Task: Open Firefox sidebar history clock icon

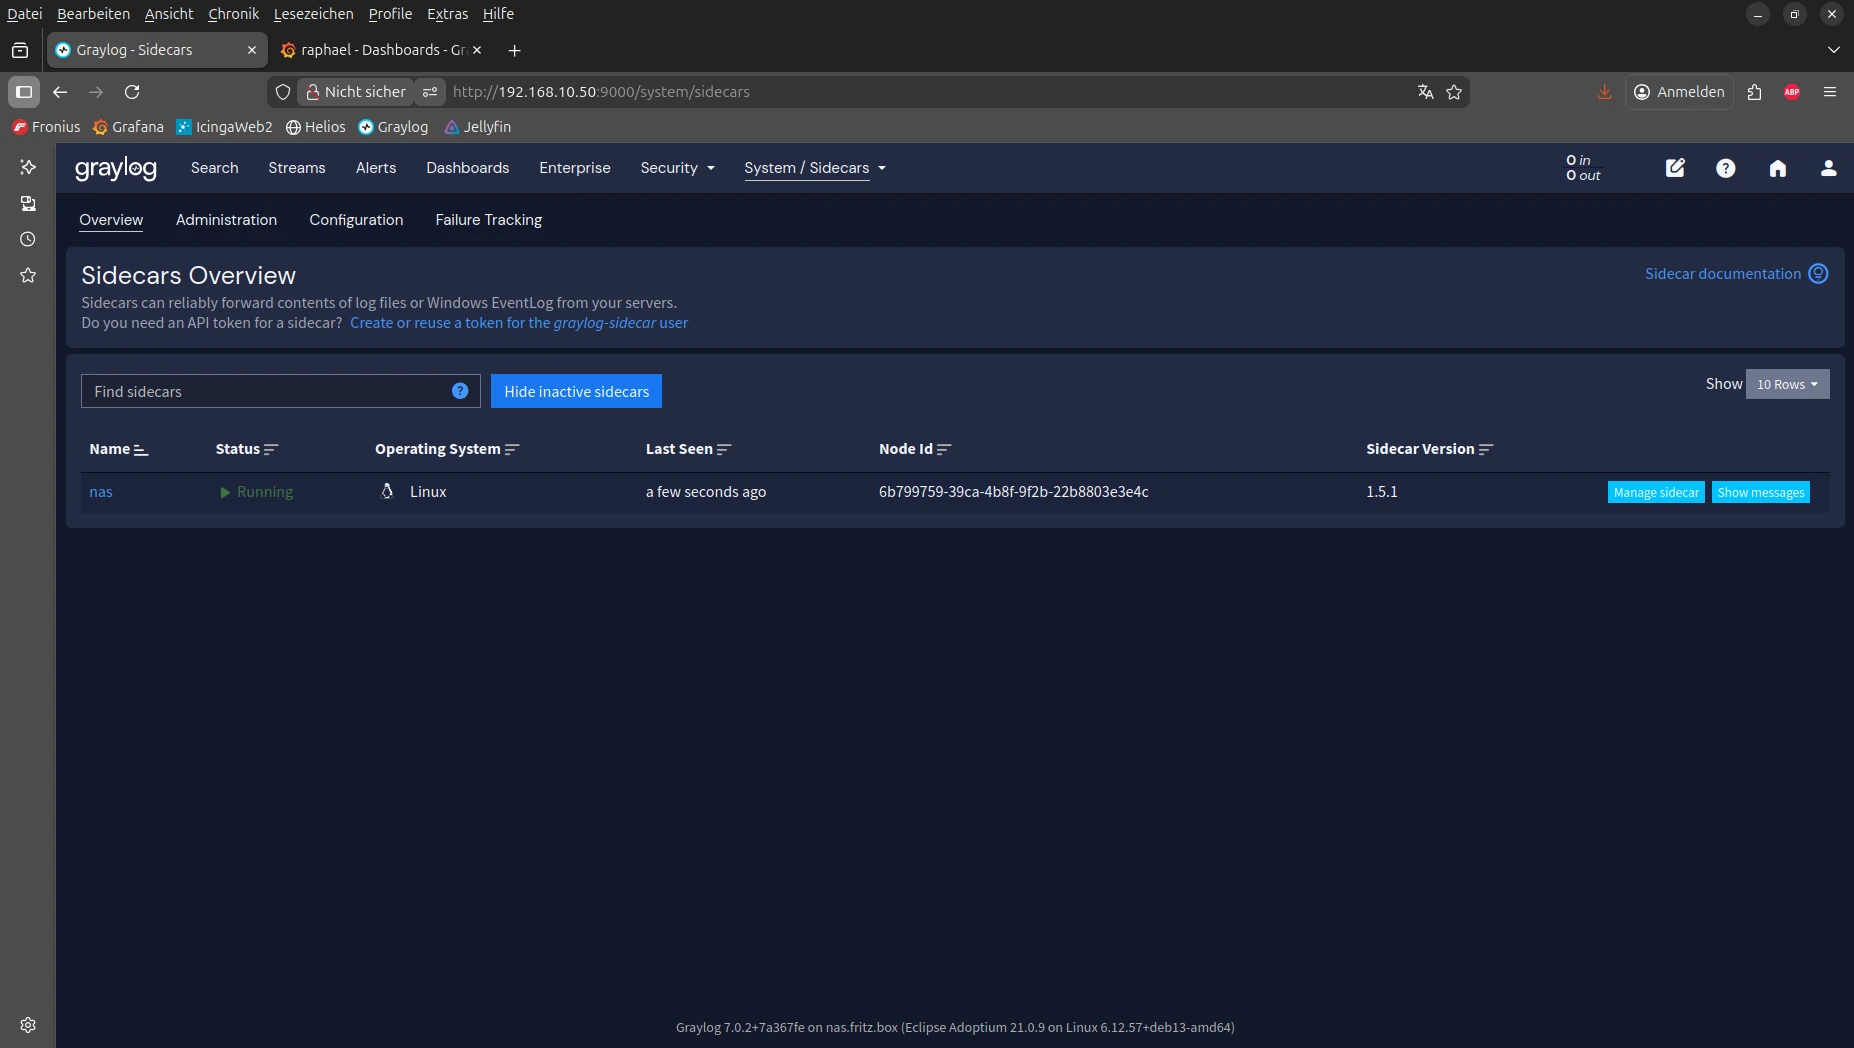Action: tap(28, 239)
